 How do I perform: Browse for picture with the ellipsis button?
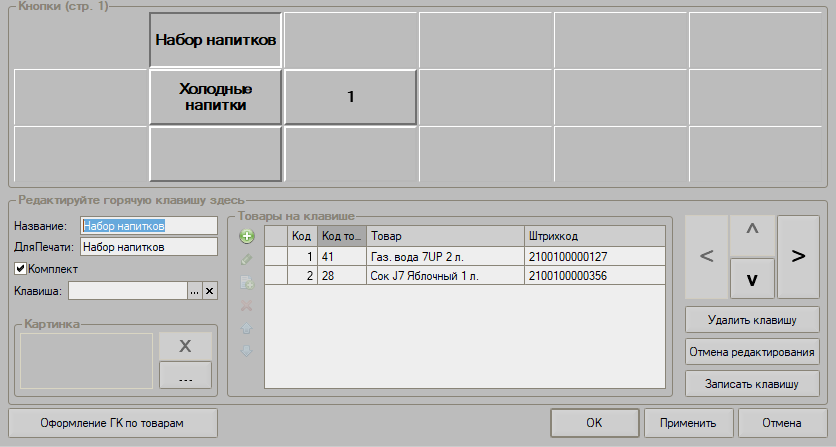pos(185,375)
